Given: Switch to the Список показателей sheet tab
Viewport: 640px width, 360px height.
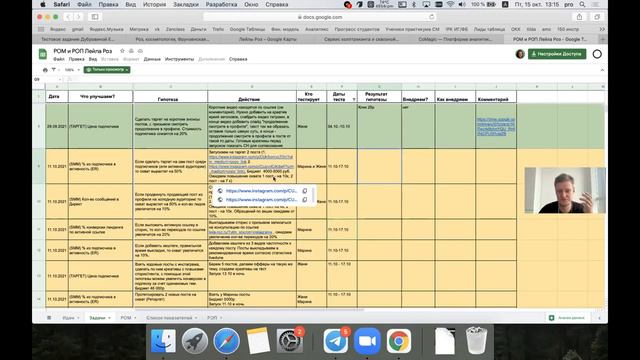Looking at the screenshot, I should pos(169,318).
